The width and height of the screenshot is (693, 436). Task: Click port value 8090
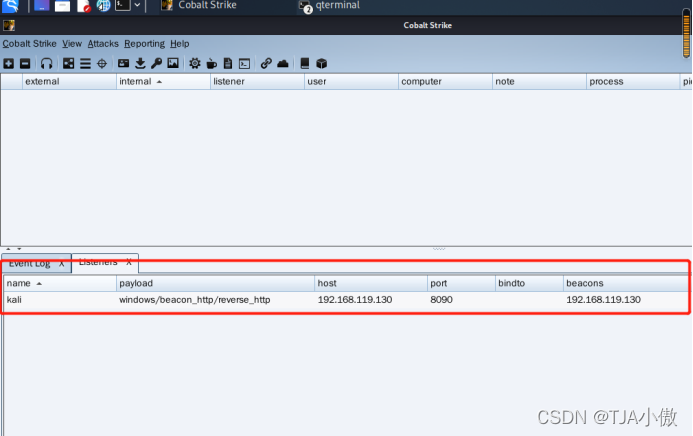441,300
